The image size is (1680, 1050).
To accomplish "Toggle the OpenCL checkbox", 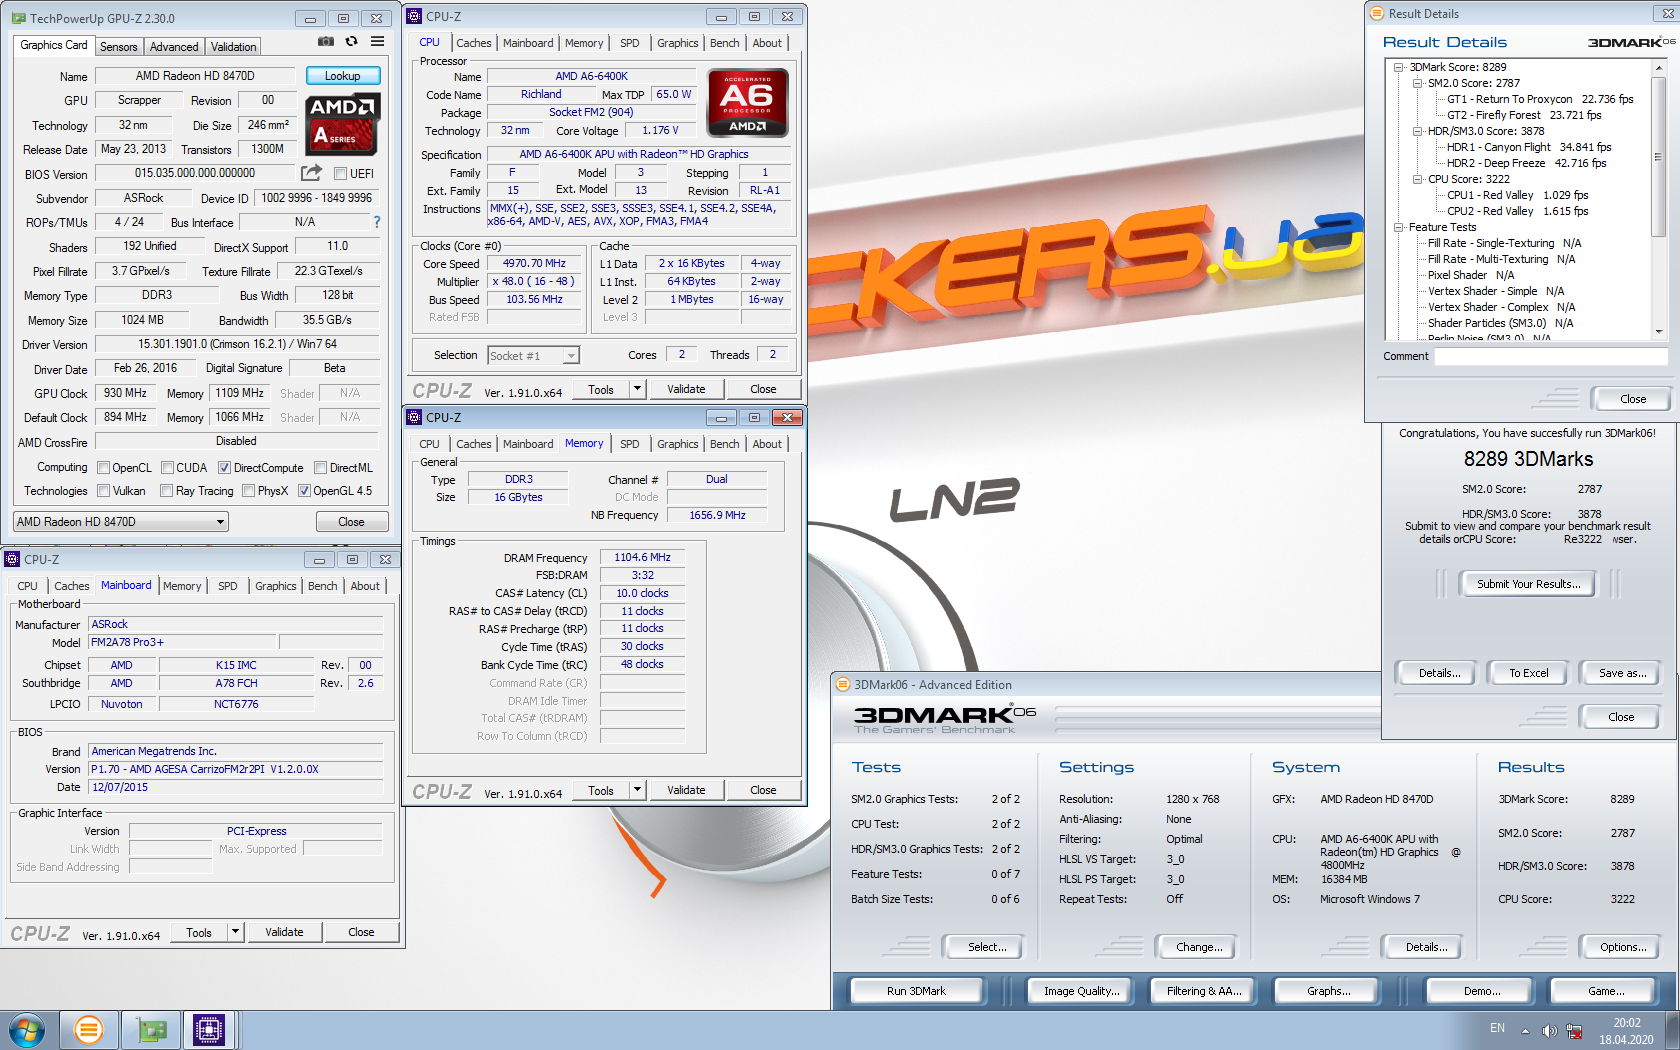I will coord(103,468).
